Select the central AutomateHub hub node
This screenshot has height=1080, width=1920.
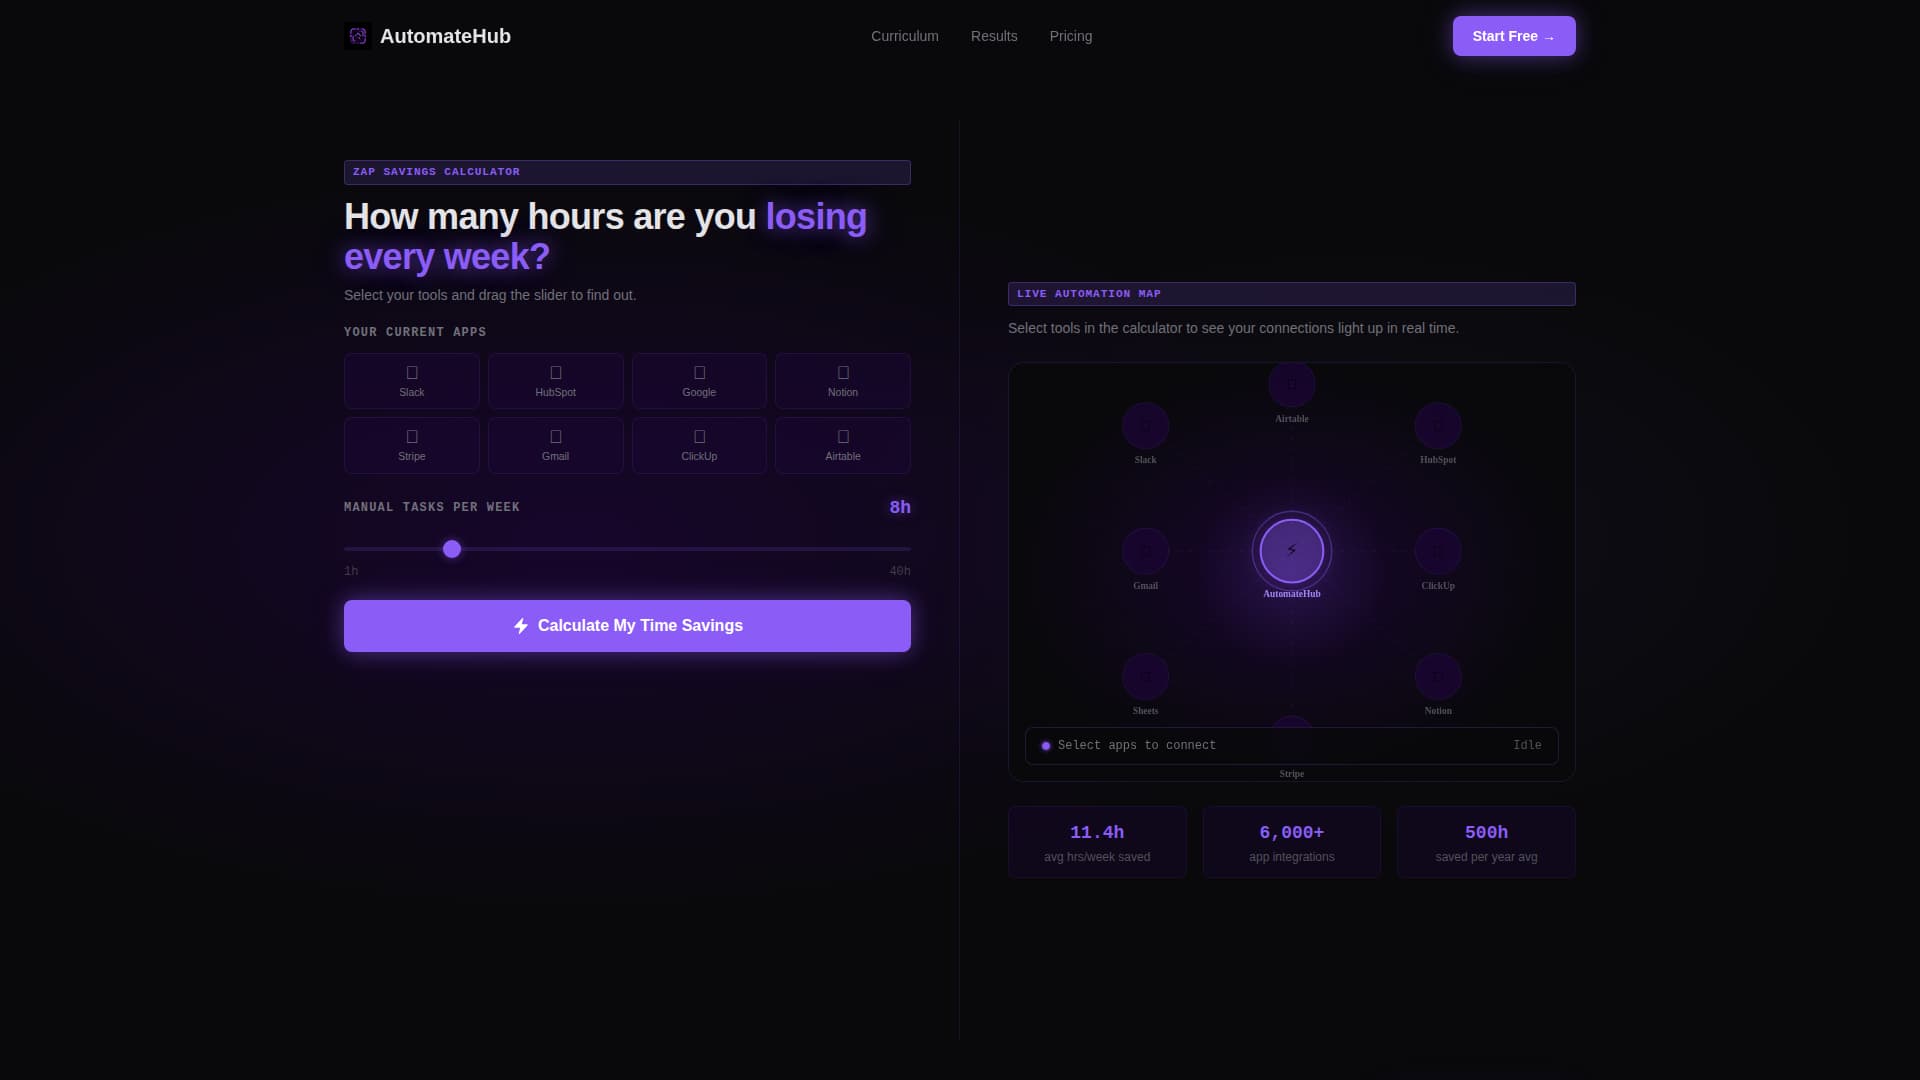tap(1291, 551)
